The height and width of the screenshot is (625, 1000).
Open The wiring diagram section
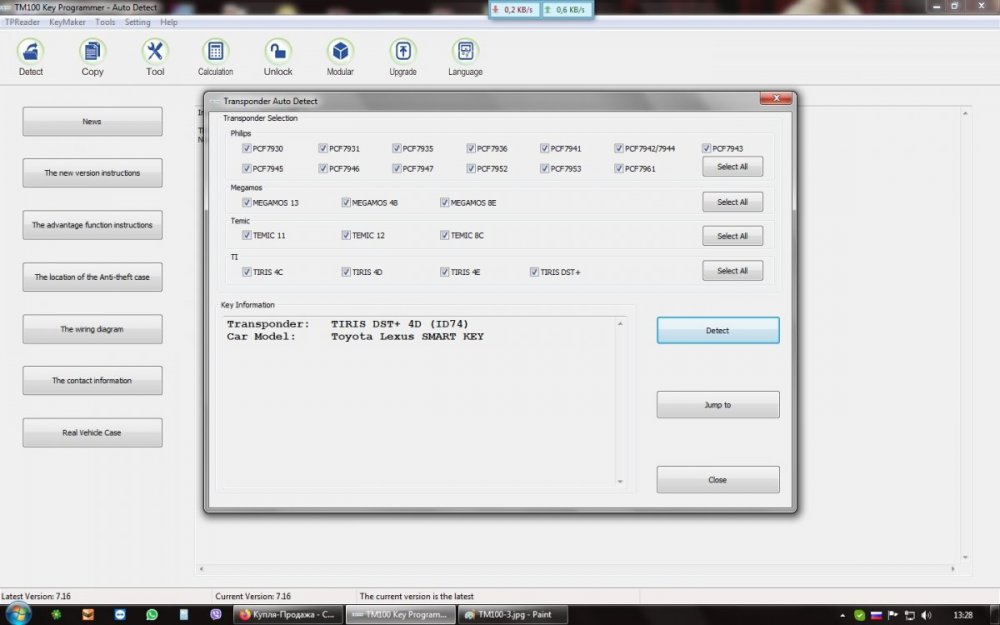(x=92, y=329)
